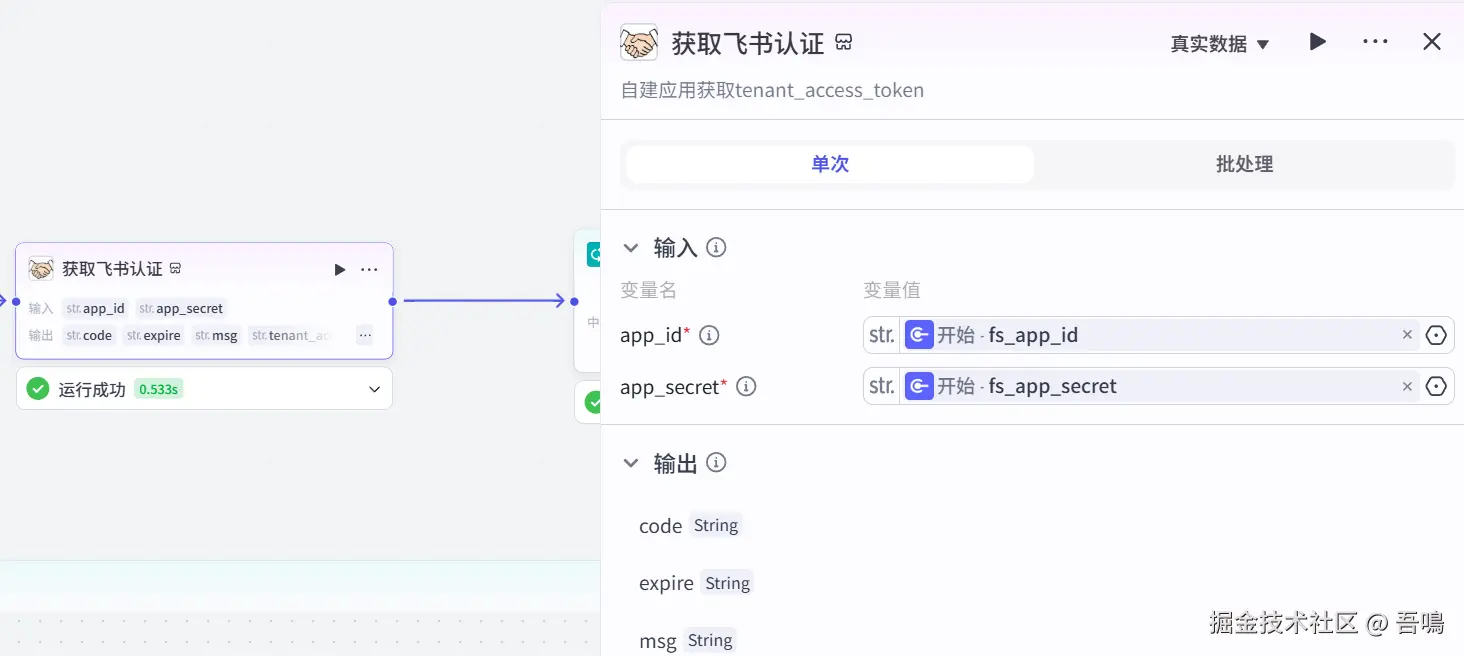Image resolution: width=1464 pixels, height=656 pixels.
Task: Open the canvas node's three-dot menu
Action: click(369, 269)
